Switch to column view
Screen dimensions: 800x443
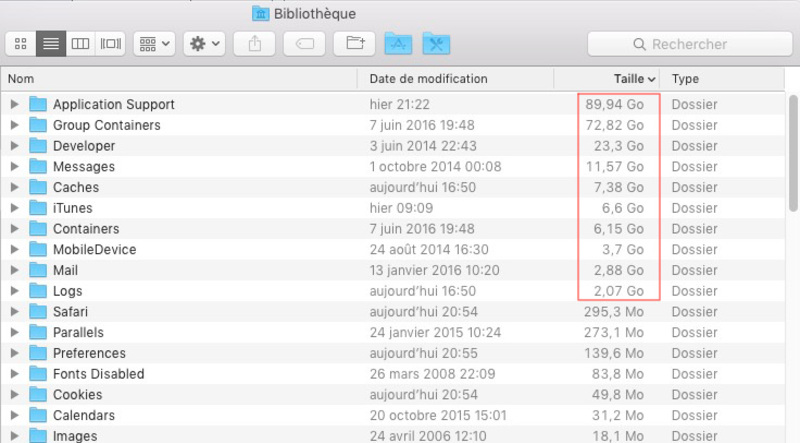pyautogui.click(x=81, y=44)
